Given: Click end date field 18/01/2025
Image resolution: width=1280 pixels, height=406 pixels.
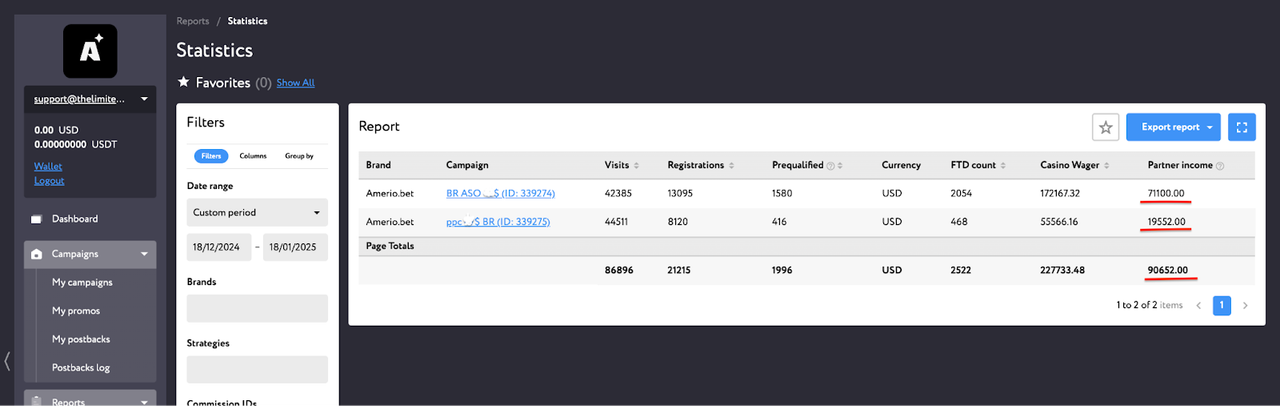Looking at the screenshot, I should (x=295, y=247).
